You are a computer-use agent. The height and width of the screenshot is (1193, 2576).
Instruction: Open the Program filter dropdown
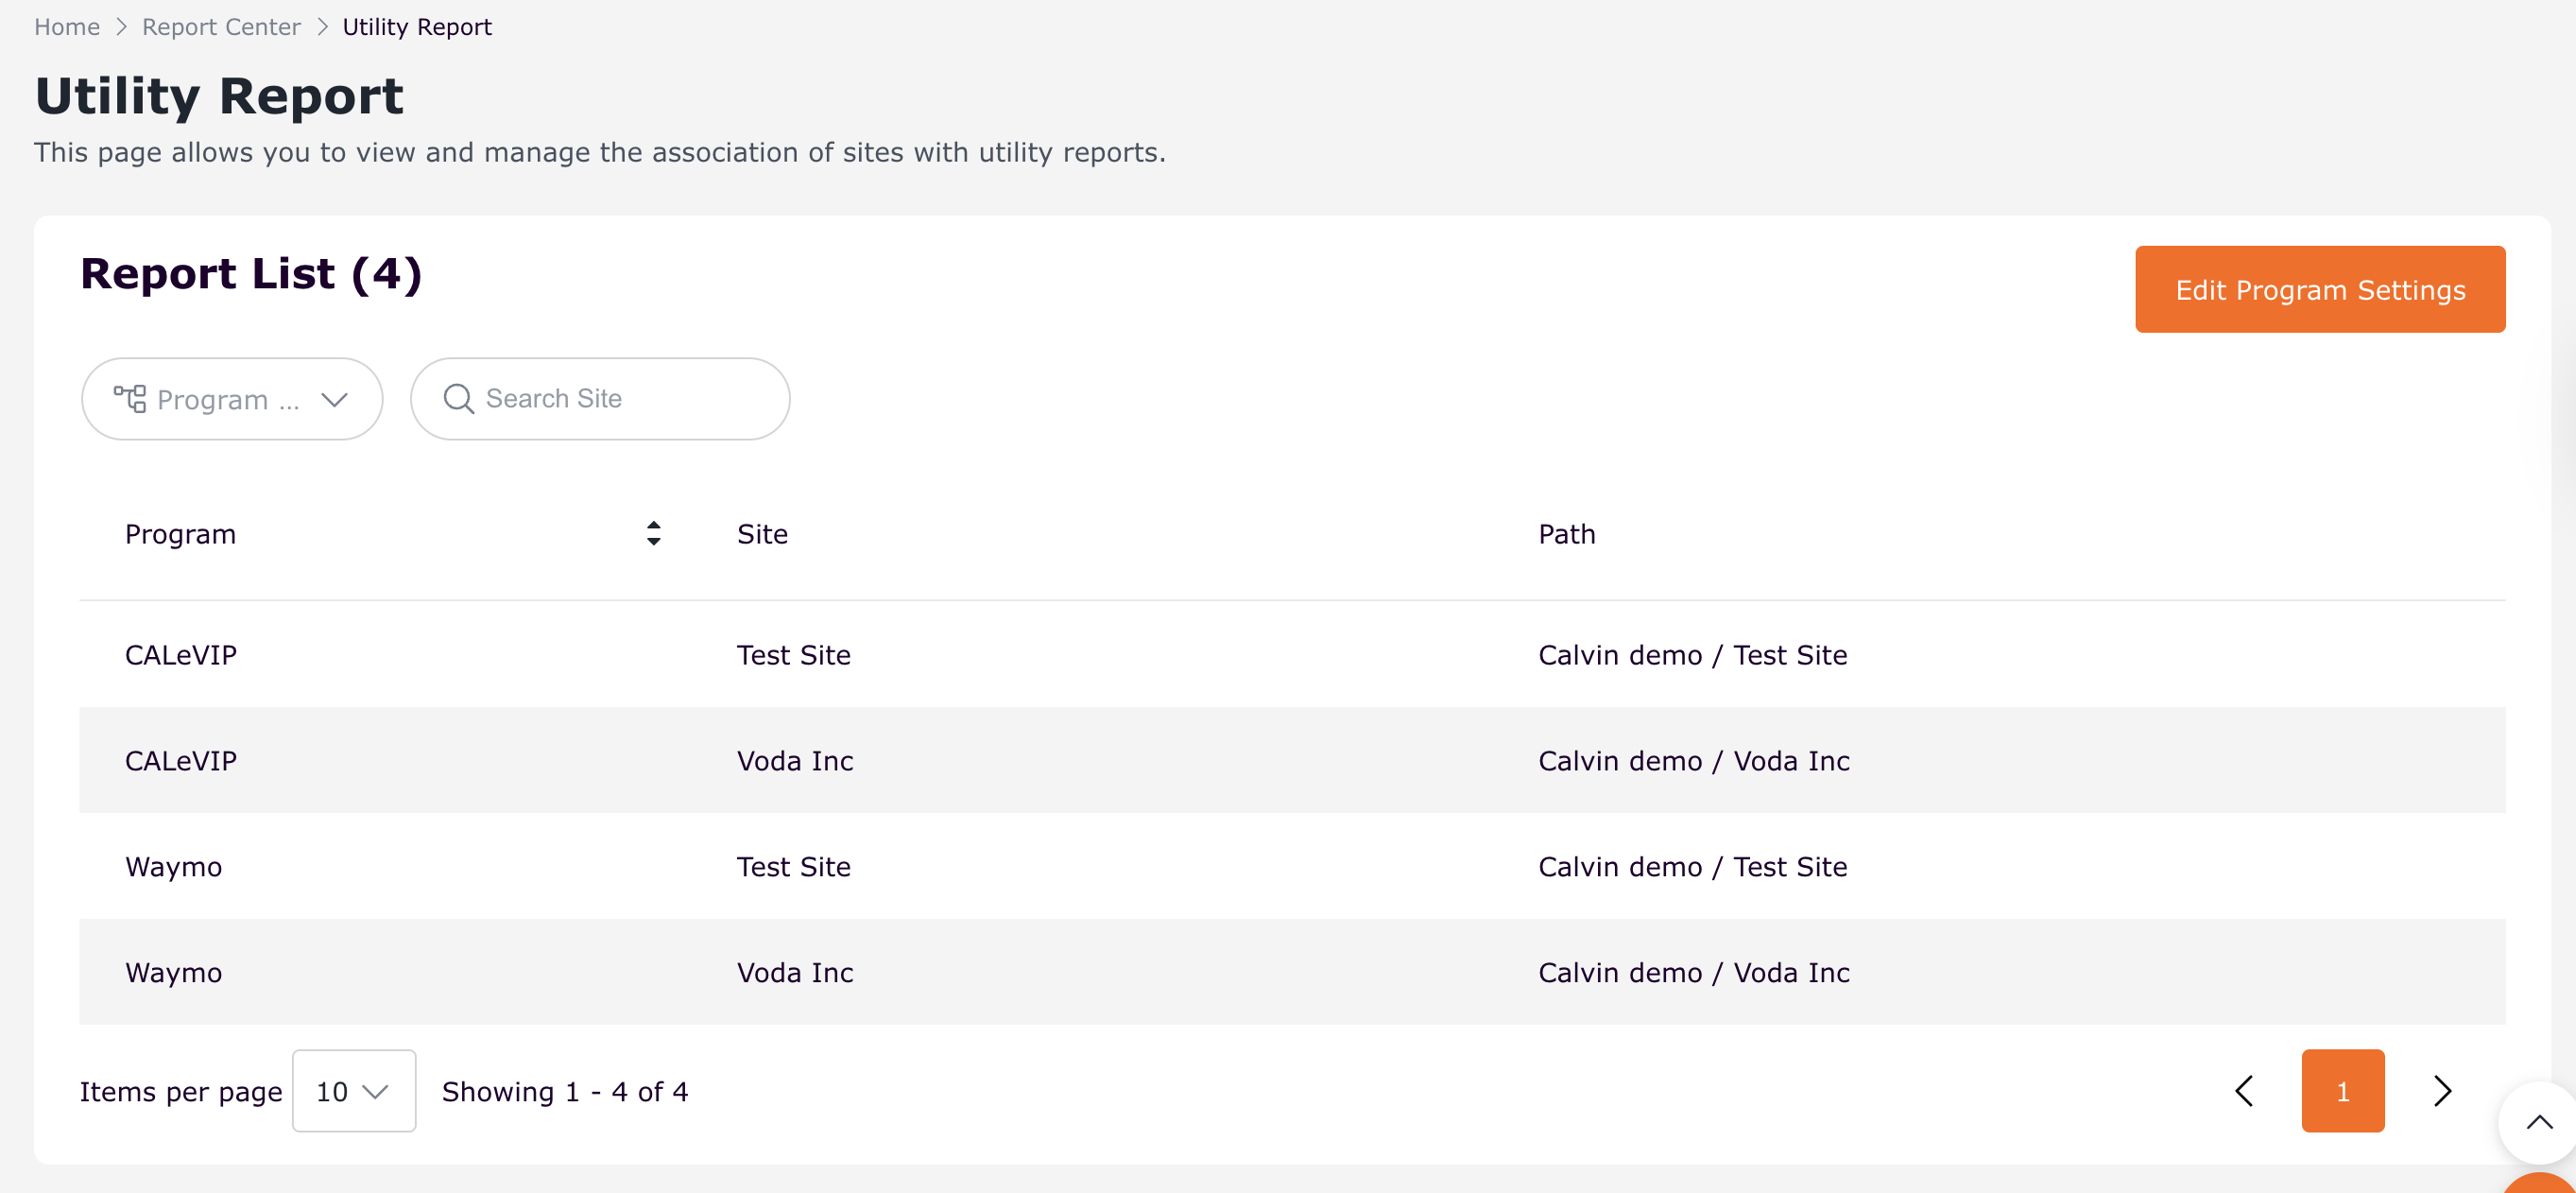pos(231,399)
